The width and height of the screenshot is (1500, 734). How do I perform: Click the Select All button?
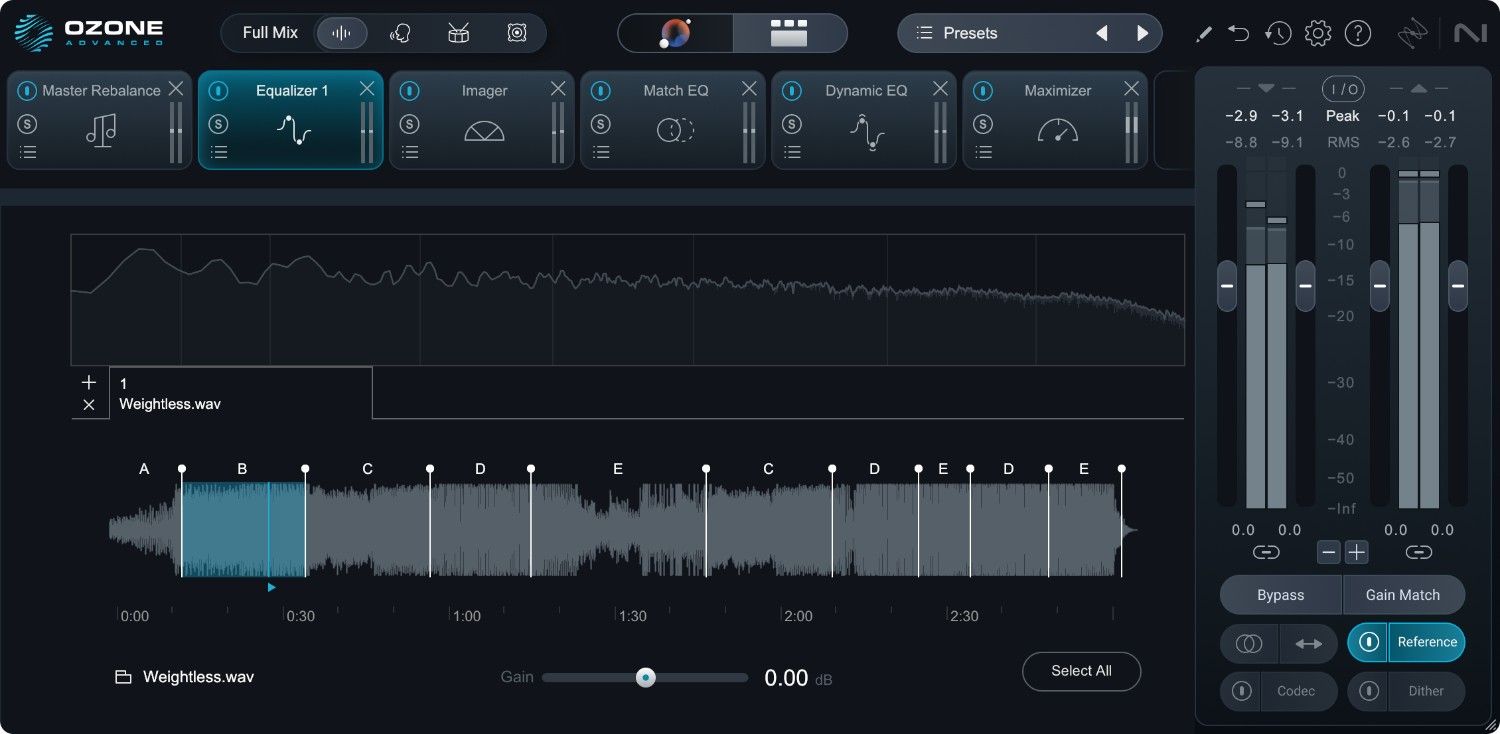pyautogui.click(x=1081, y=671)
